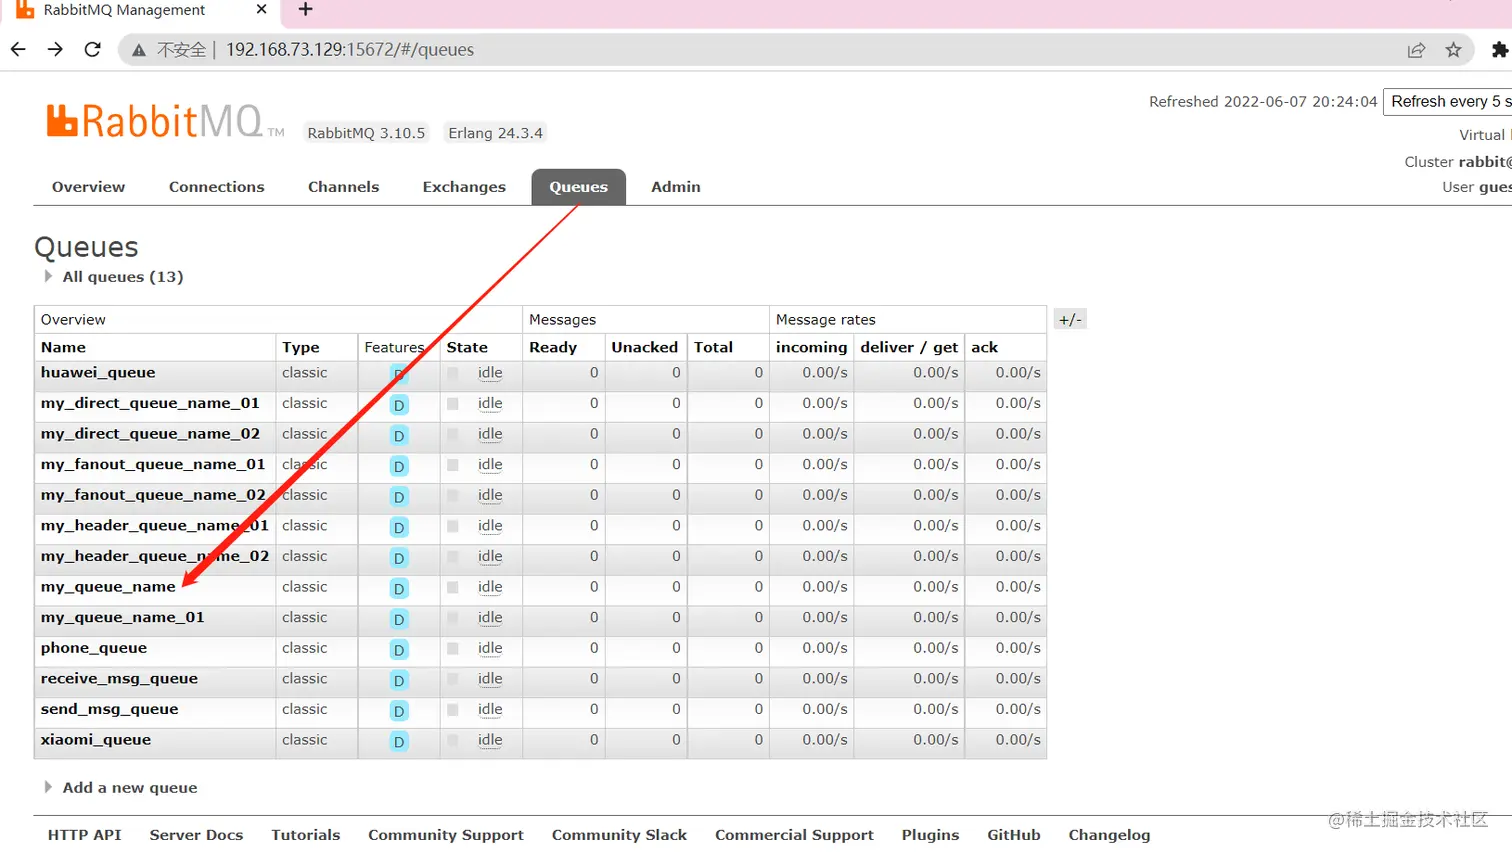Image resolution: width=1512 pixels, height=853 pixels.
Task: Sort queues by the Name column header
Action: [63, 347]
